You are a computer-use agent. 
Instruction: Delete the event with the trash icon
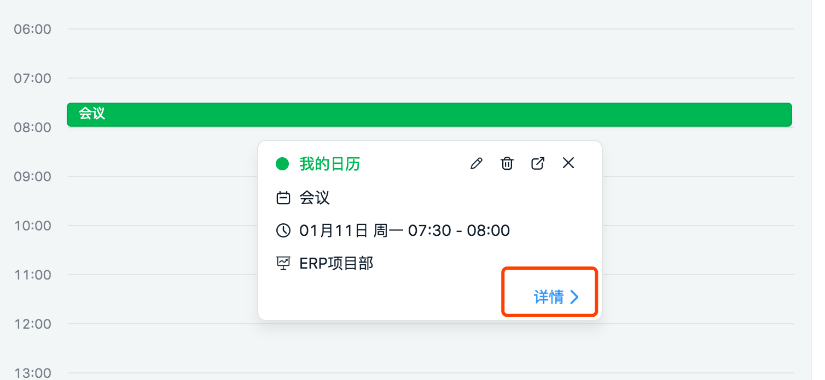coord(507,164)
